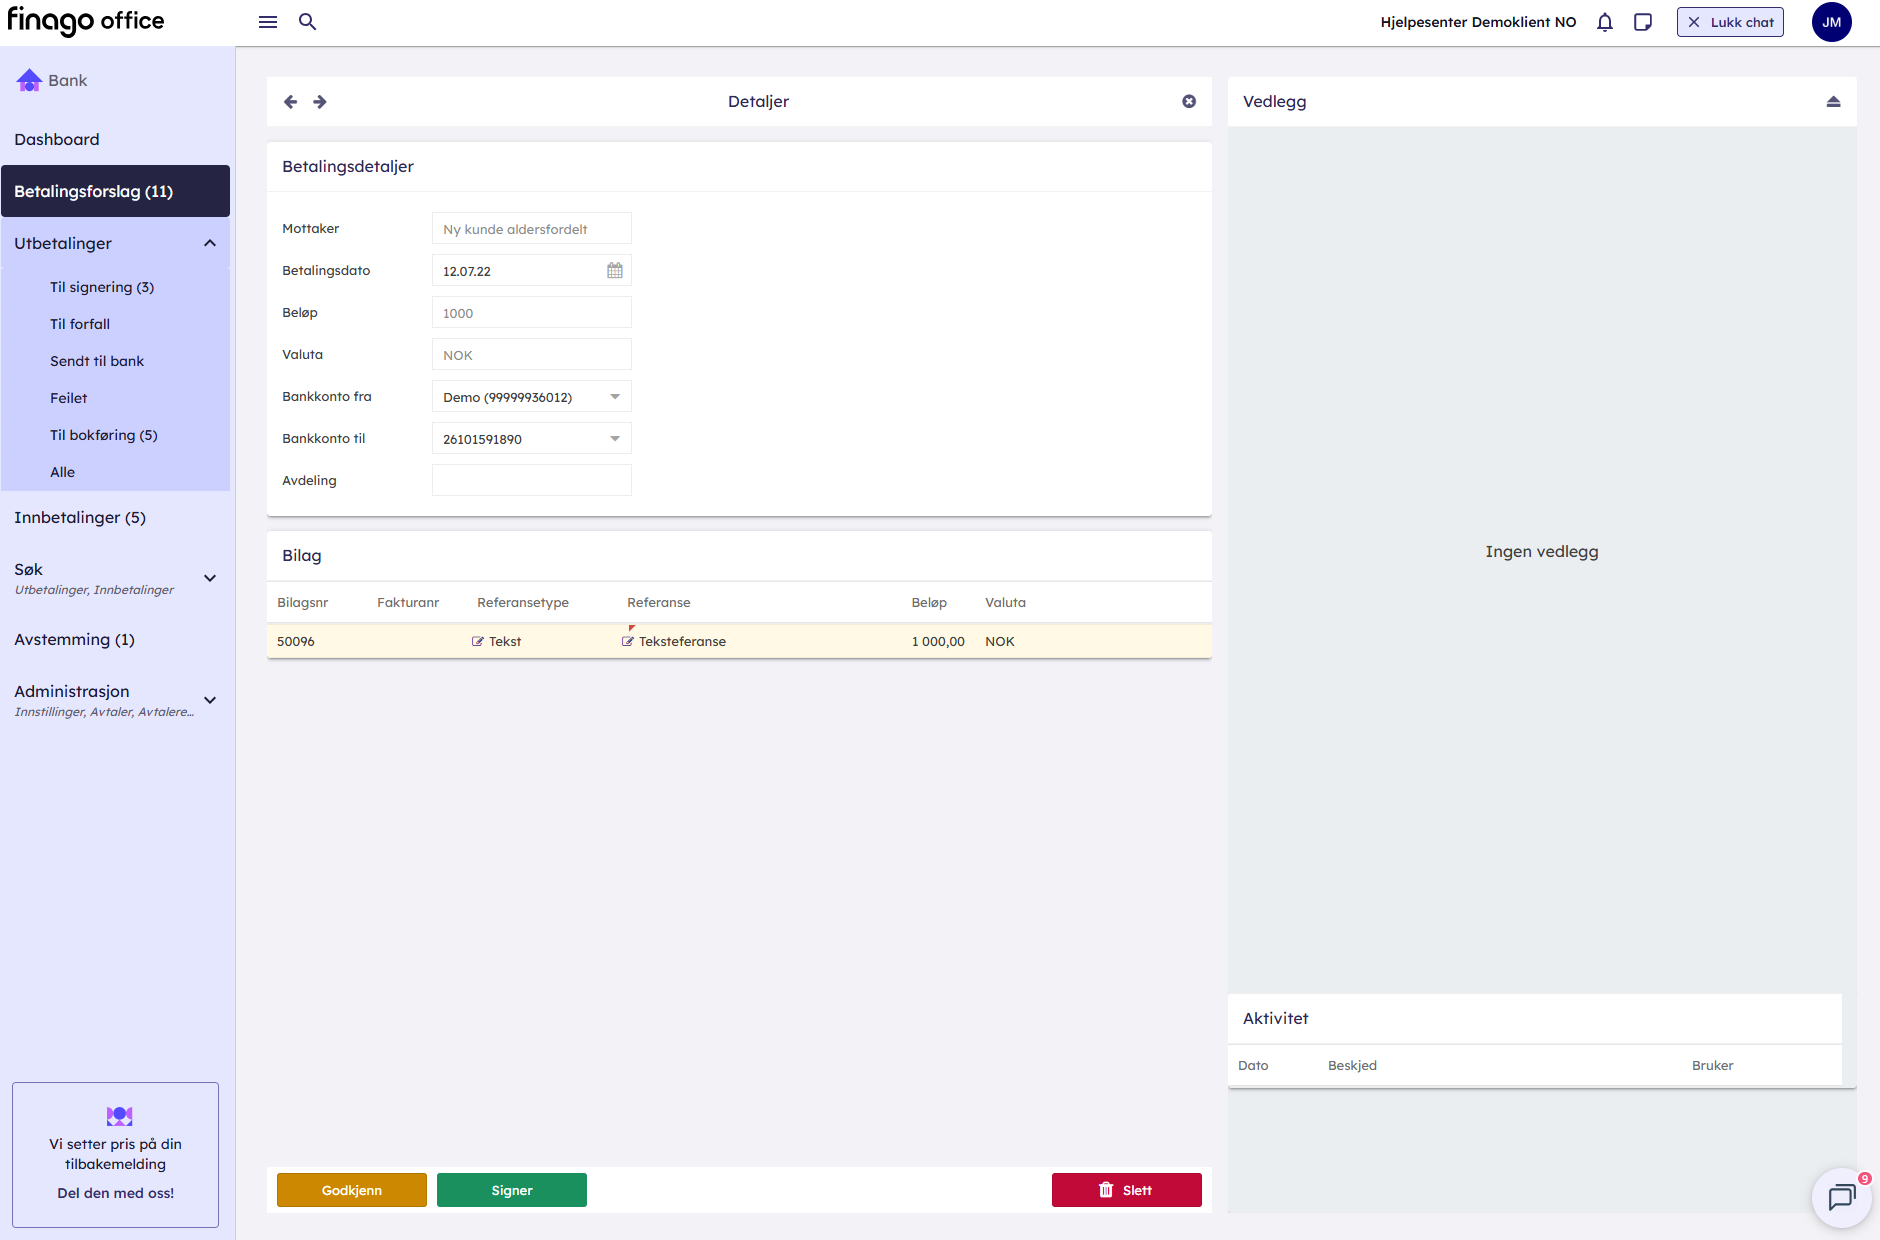
Task: Open the Betalingsdato calendar picker
Action: click(615, 271)
